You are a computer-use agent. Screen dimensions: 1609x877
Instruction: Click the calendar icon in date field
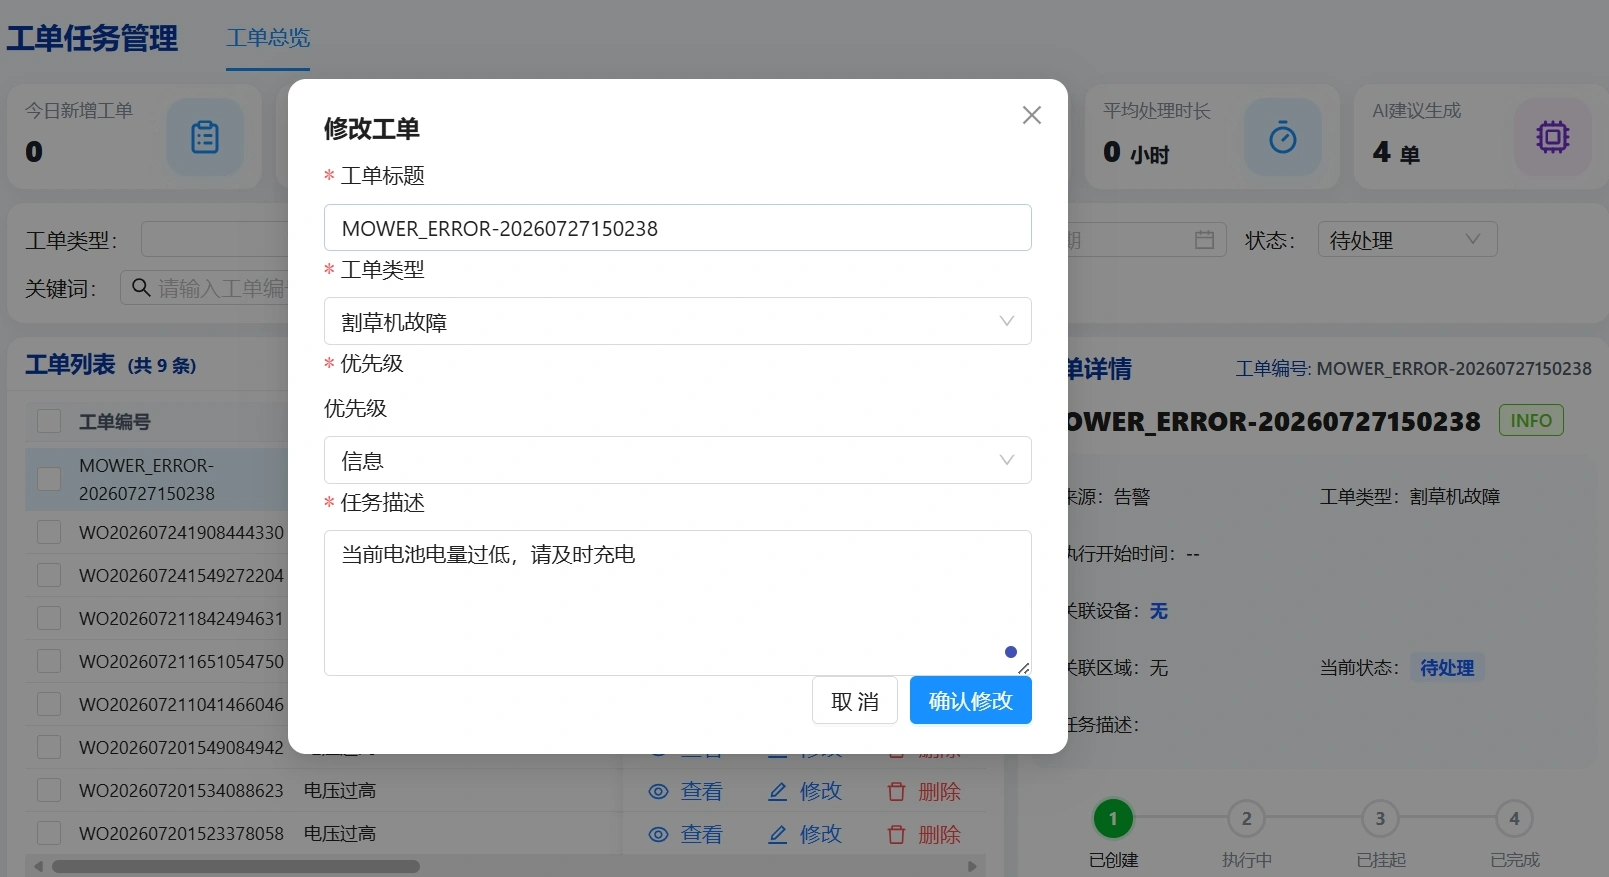click(x=1205, y=239)
